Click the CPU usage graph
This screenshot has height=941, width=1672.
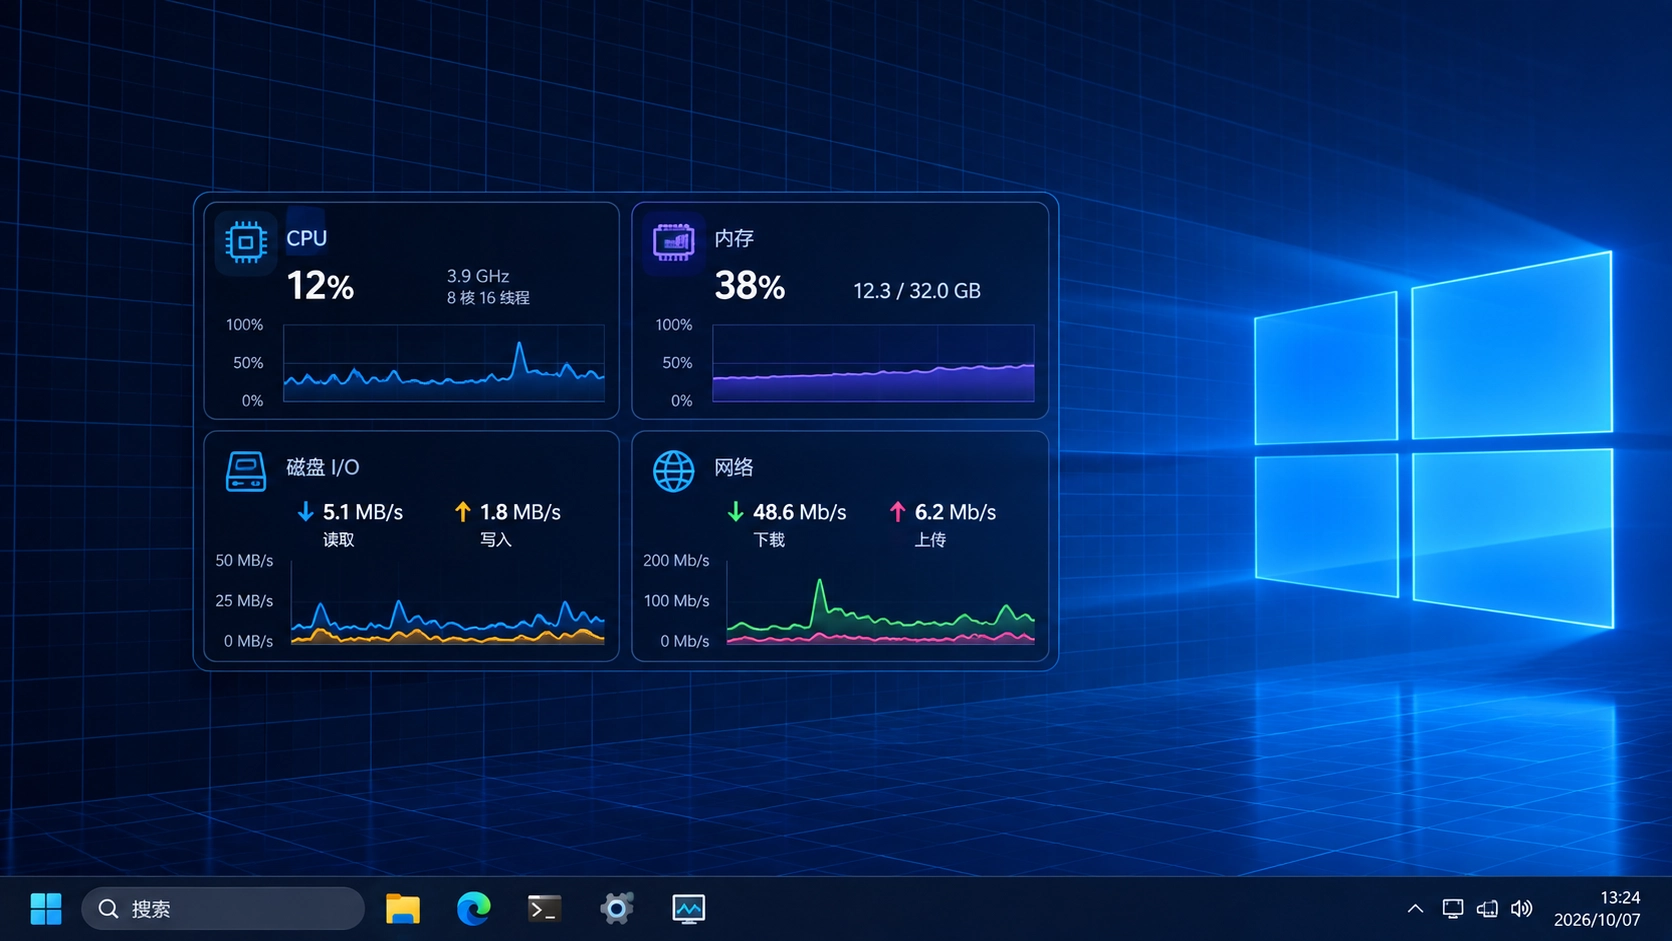coord(444,363)
